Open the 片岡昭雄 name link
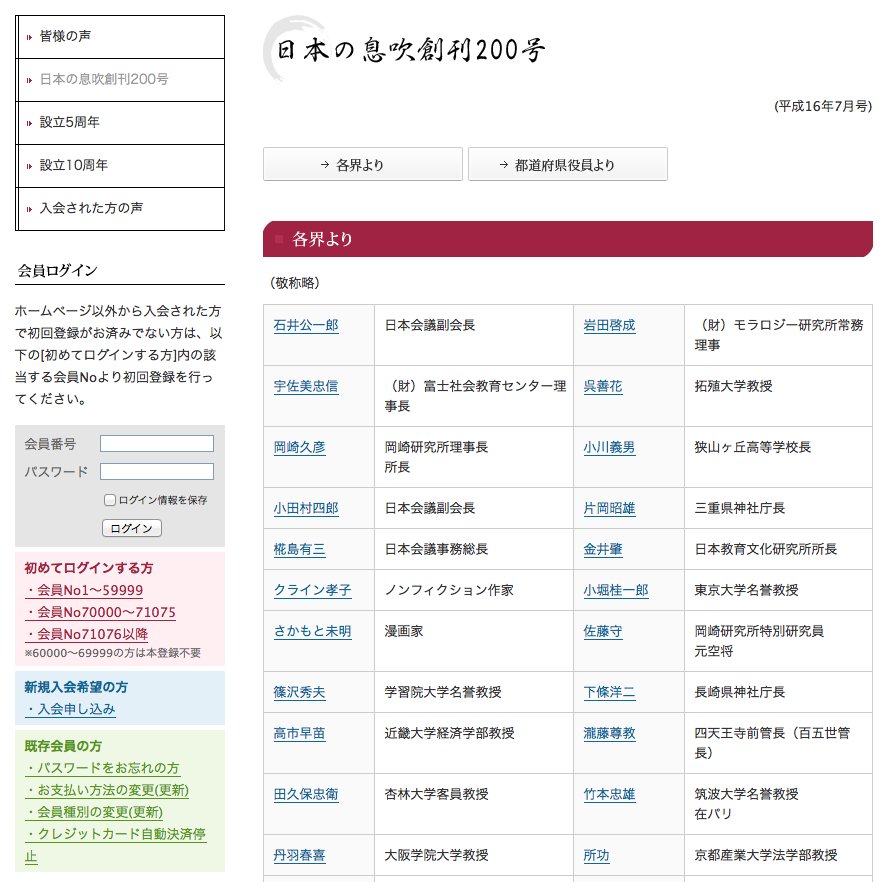Viewport: 887px width, 882px height. pyautogui.click(x=609, y=509)
